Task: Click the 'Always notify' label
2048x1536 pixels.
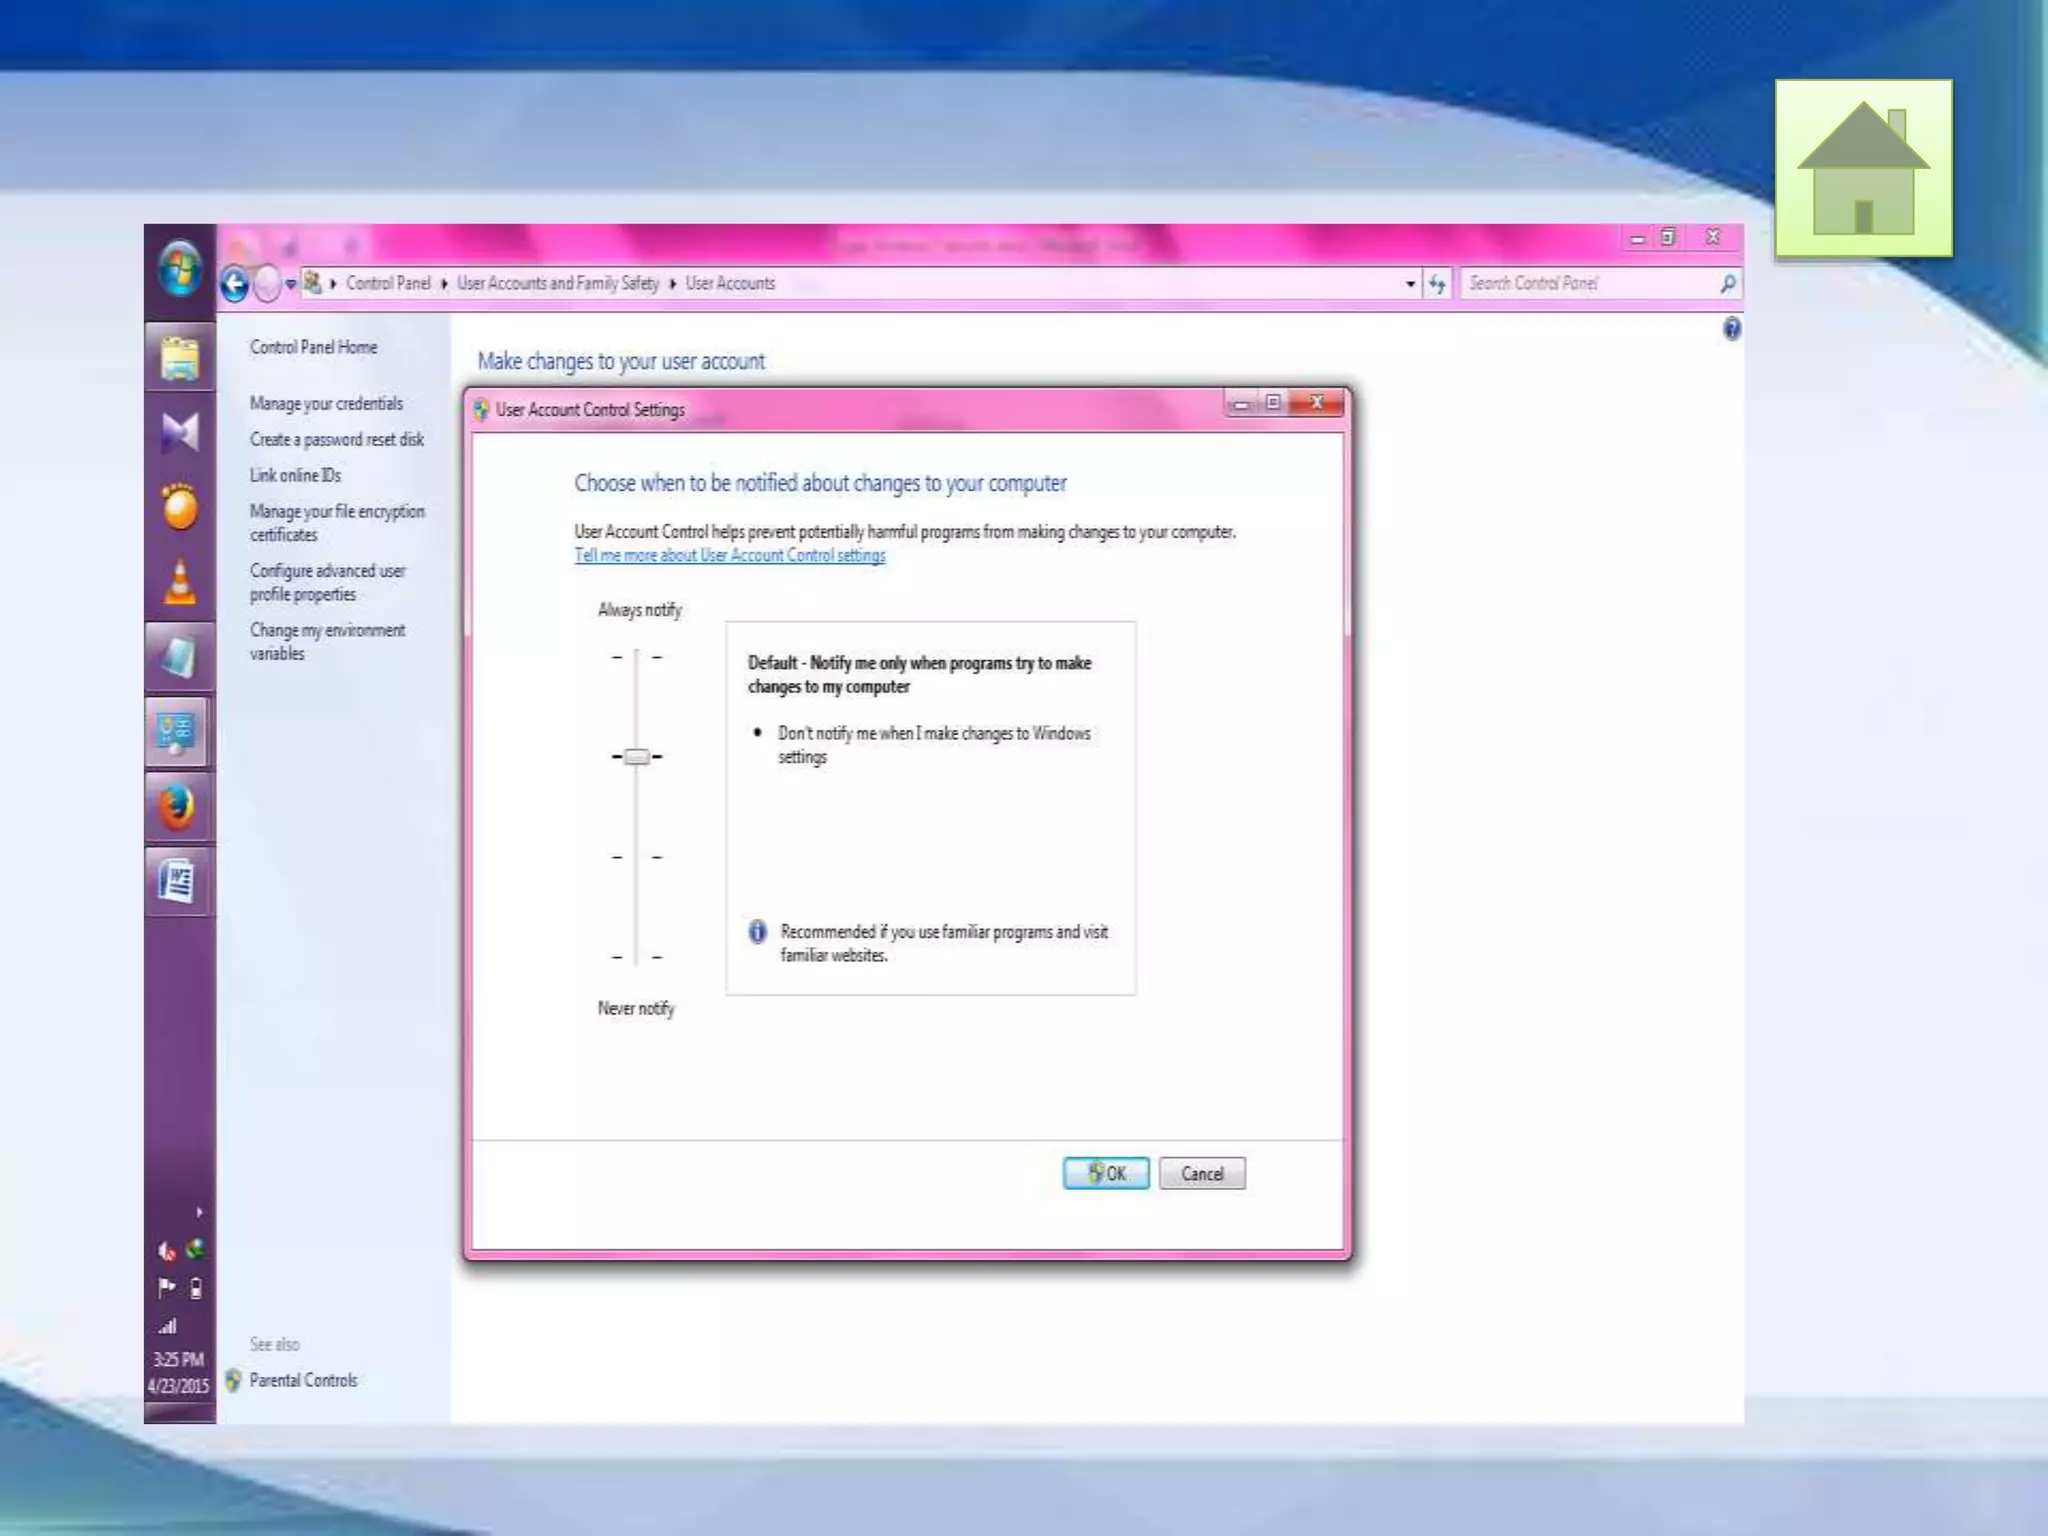Action: coord(640,610)
